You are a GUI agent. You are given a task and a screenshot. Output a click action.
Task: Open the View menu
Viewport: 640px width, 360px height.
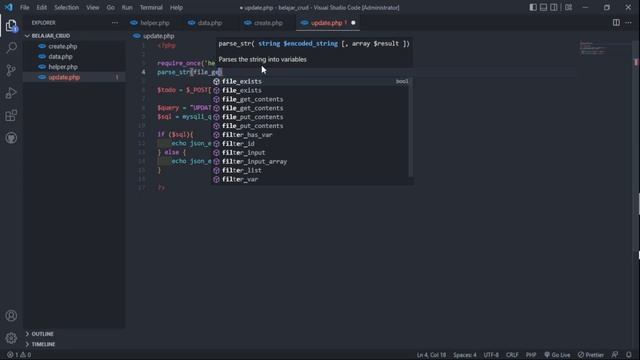(x=93, y=7)
